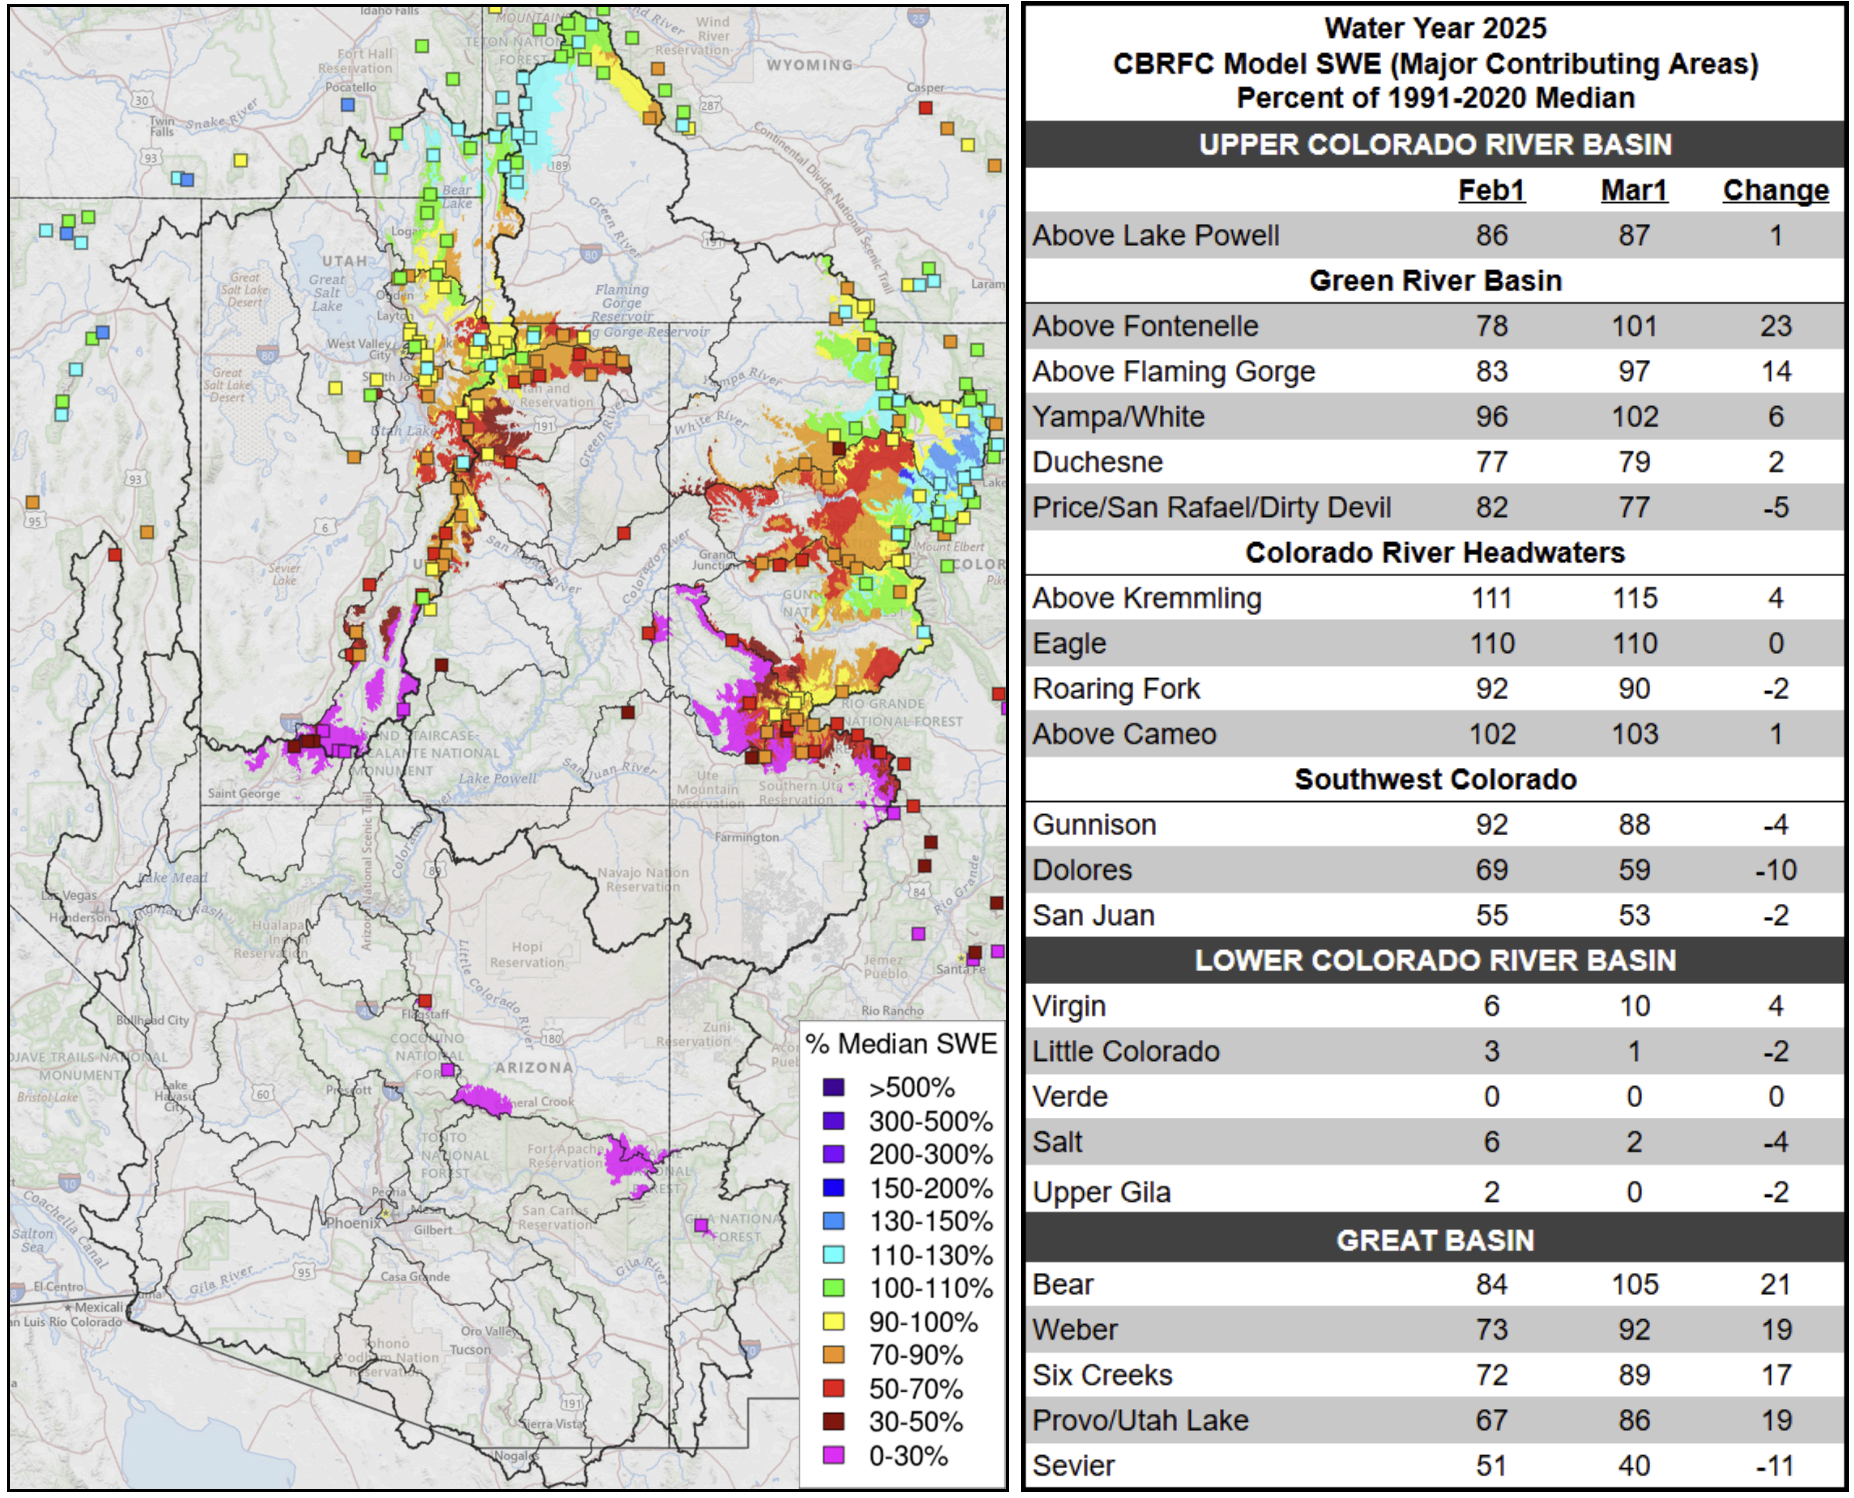Image resolution: width=1854 pixels, height=1498 pixels.
Task: Click the Route 287 highway shield
Action: tap(710, 105)
